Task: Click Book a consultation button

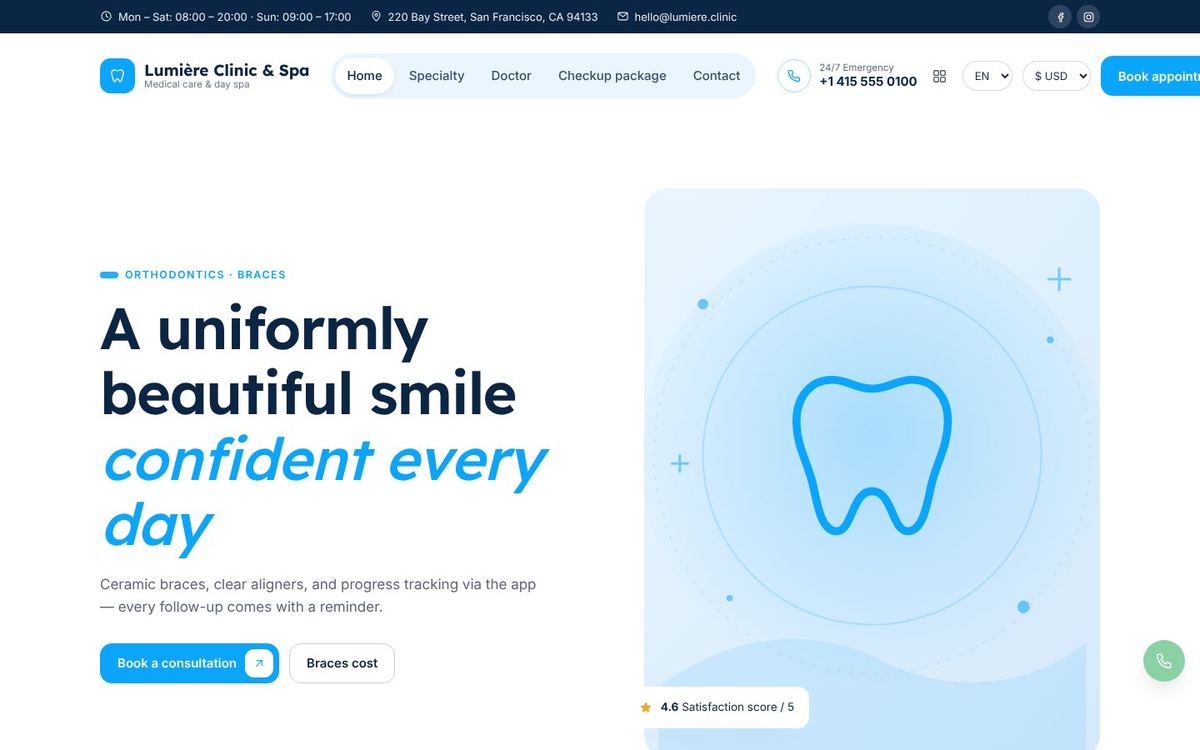Action: tap(189, 663)
